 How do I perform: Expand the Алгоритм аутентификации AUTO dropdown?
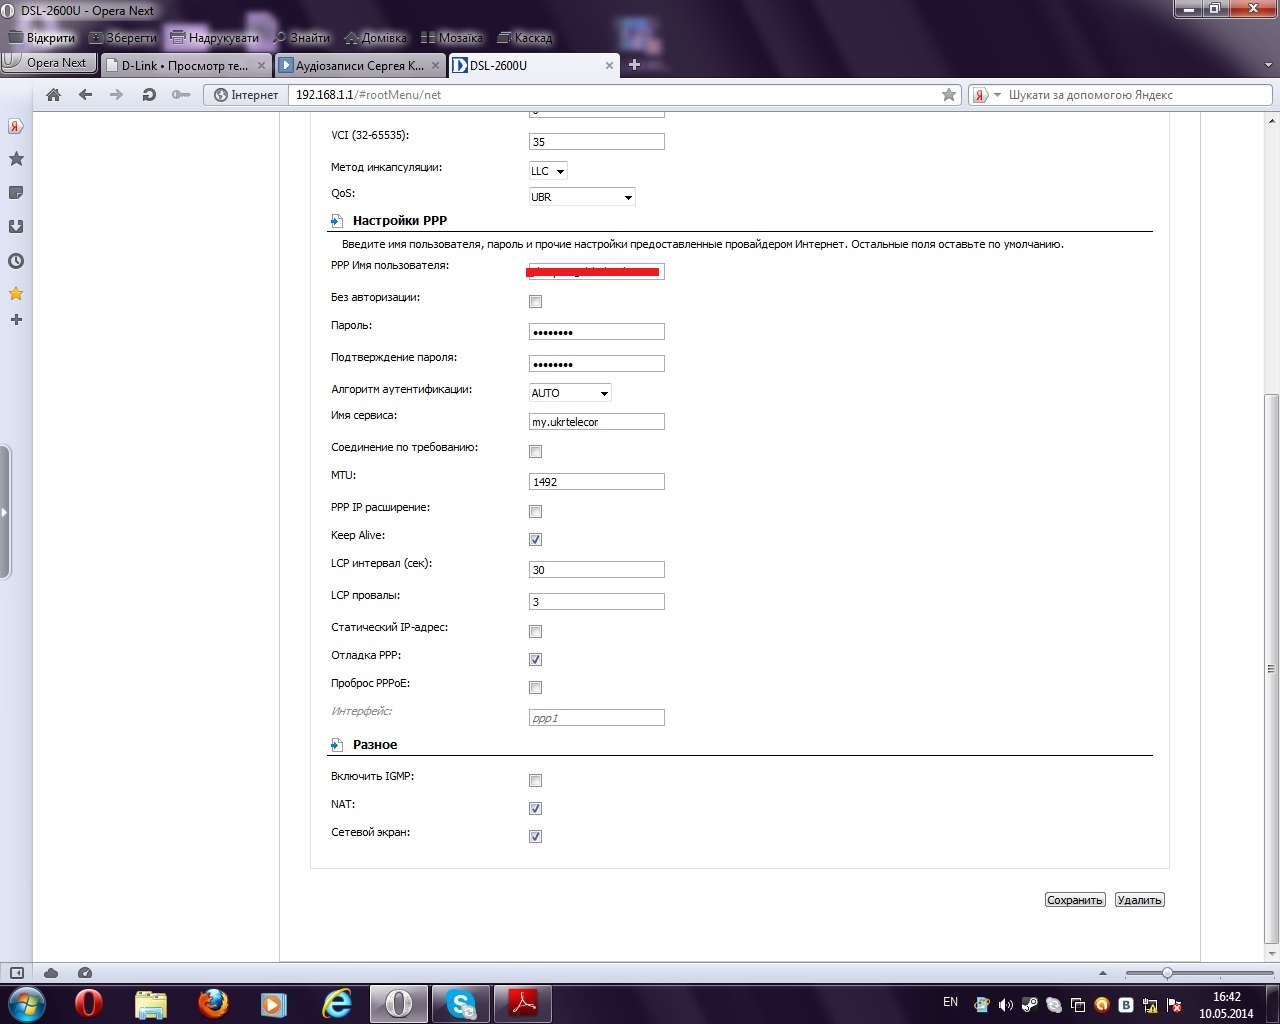click(569, 393)
